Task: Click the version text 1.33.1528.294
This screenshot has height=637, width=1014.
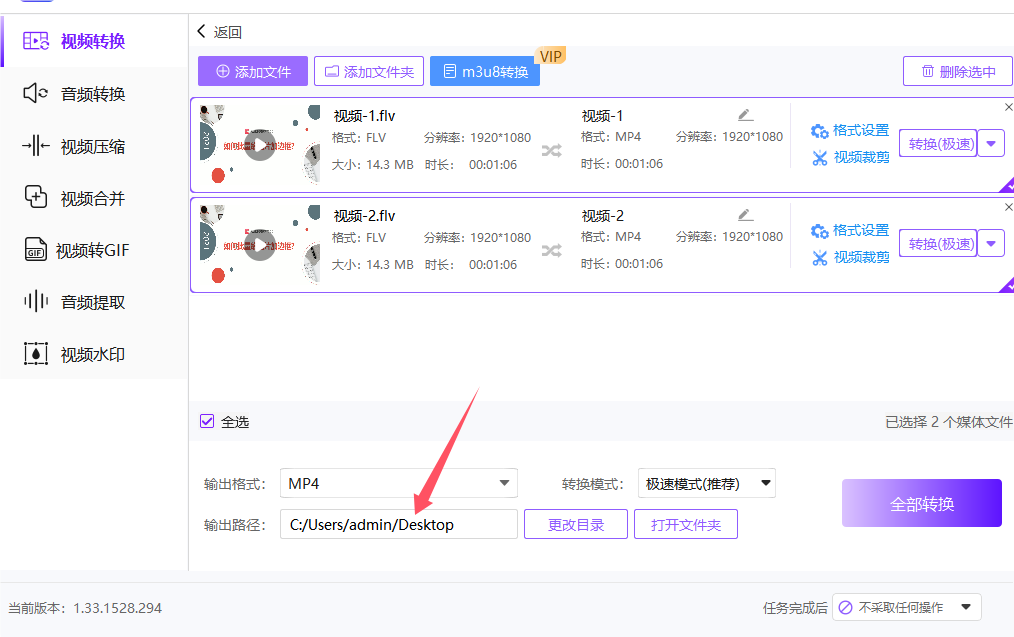Action: click(118, 608)
